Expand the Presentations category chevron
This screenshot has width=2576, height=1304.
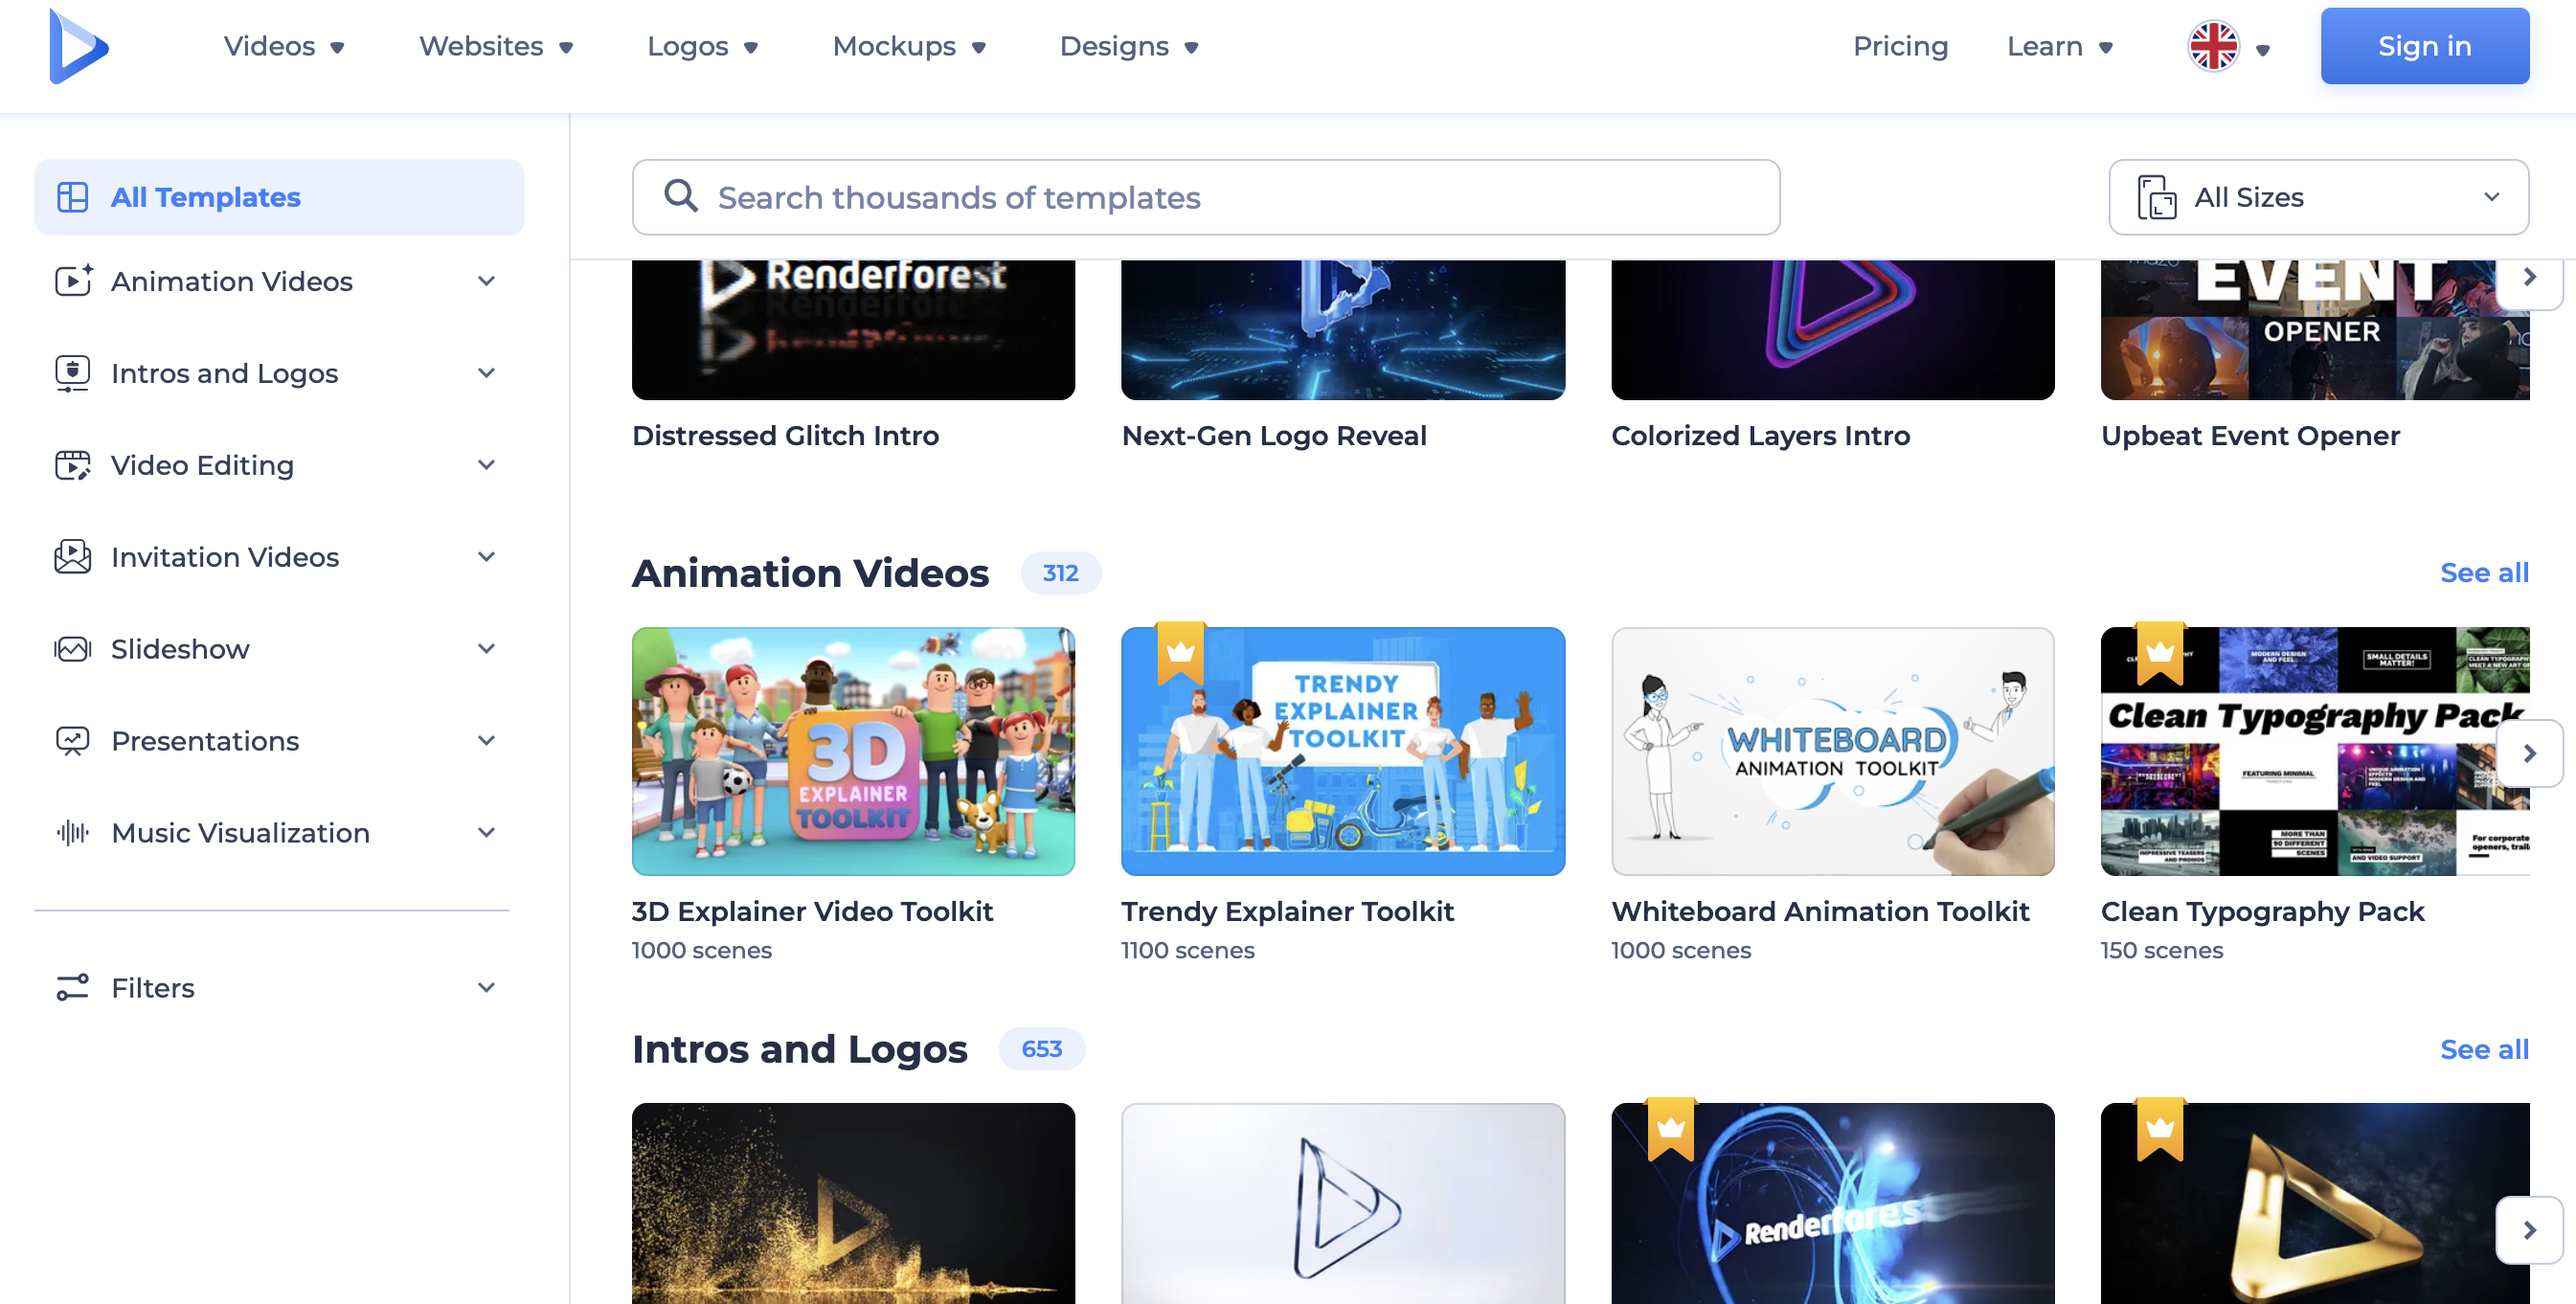coord(486,740)
